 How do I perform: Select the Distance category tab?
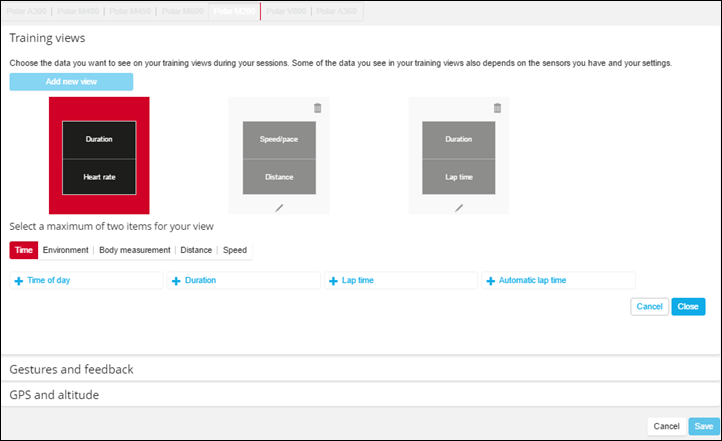(196, 250)
